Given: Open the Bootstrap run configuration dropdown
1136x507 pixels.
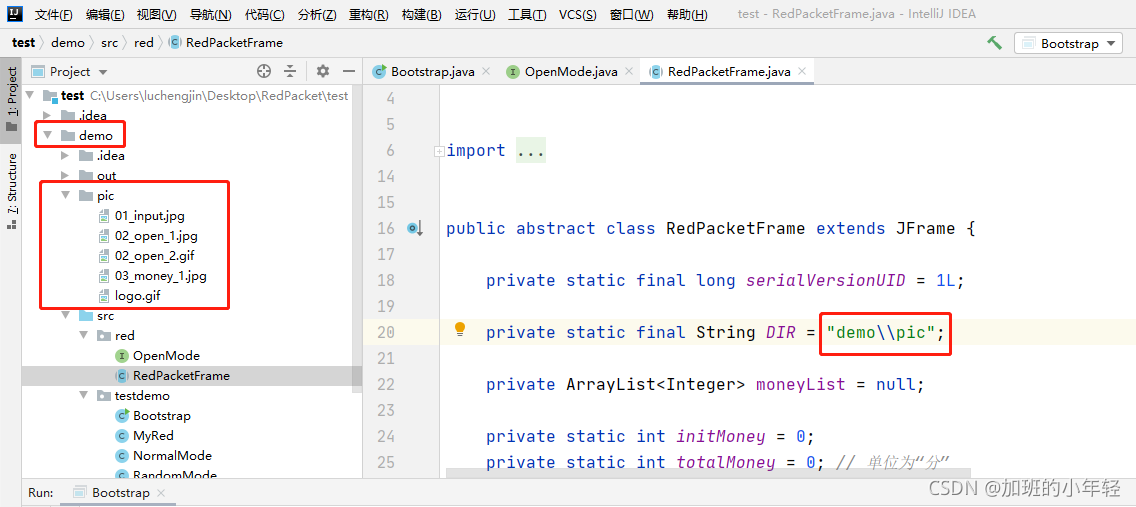Looking at the screenshot, I should pyautogui.click(x=1067, y=43).
